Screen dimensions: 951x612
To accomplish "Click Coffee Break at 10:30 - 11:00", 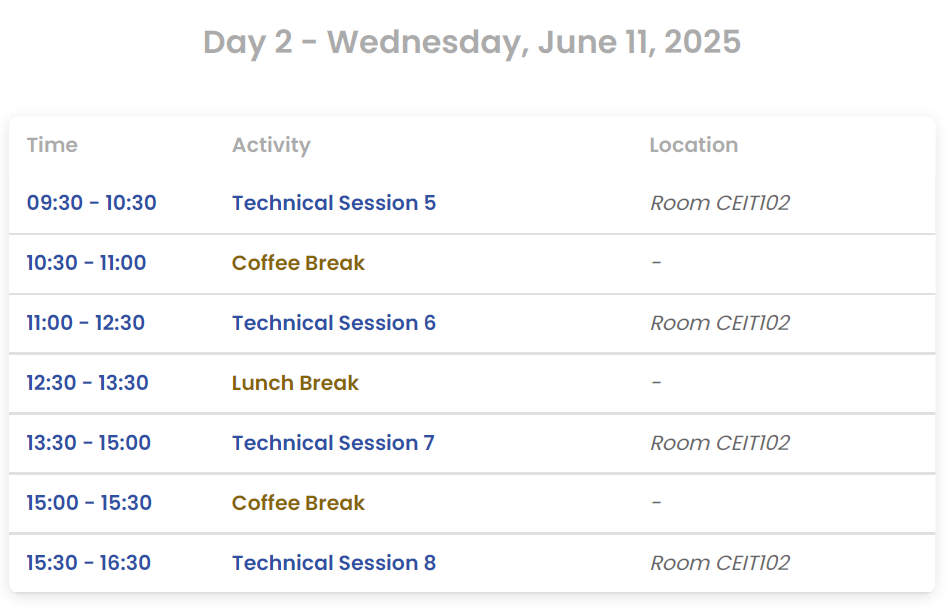I will tap(298, 263).
